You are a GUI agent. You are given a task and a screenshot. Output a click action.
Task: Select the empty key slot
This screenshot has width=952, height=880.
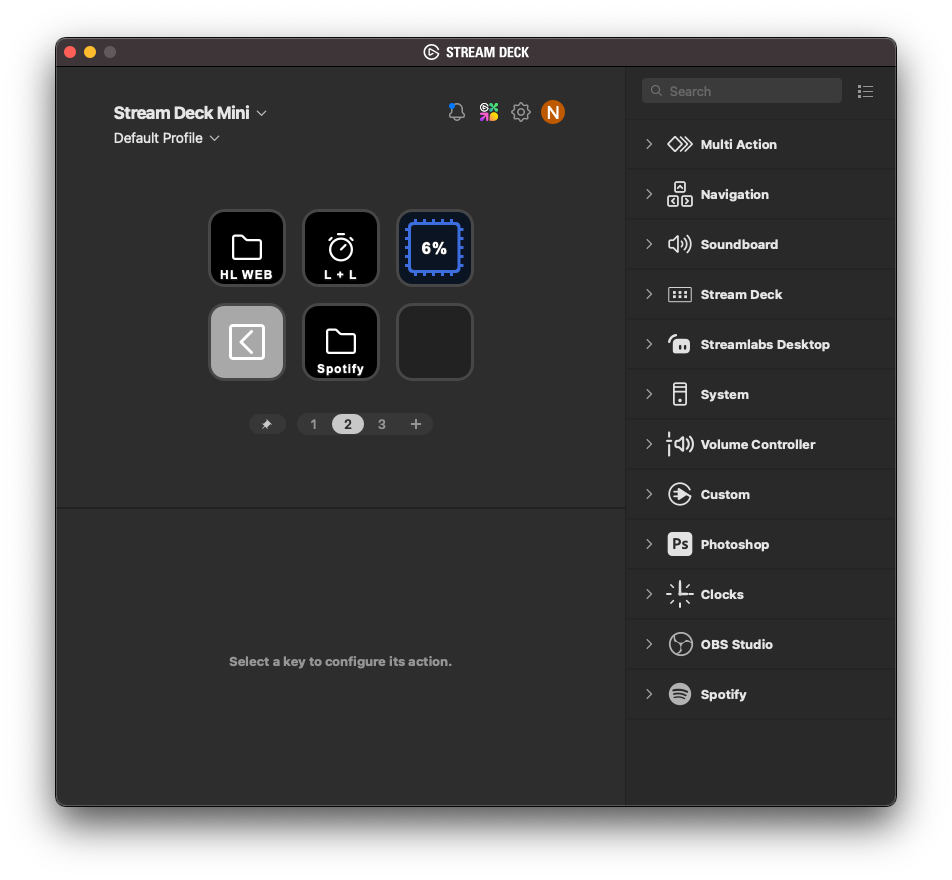[434, 342]
